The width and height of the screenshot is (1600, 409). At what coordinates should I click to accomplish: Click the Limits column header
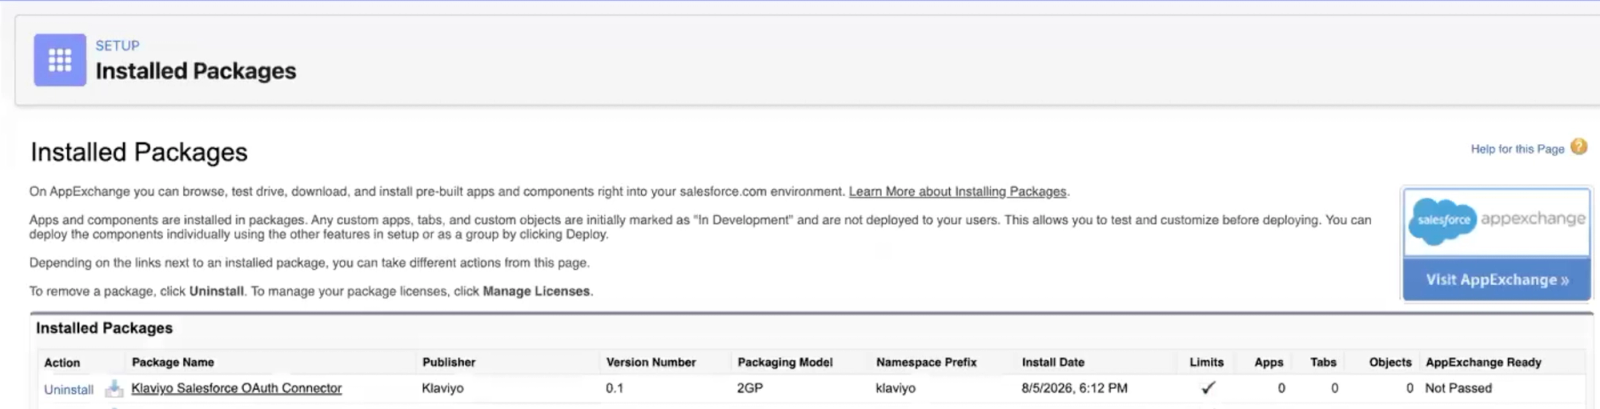click(1207, 363)
